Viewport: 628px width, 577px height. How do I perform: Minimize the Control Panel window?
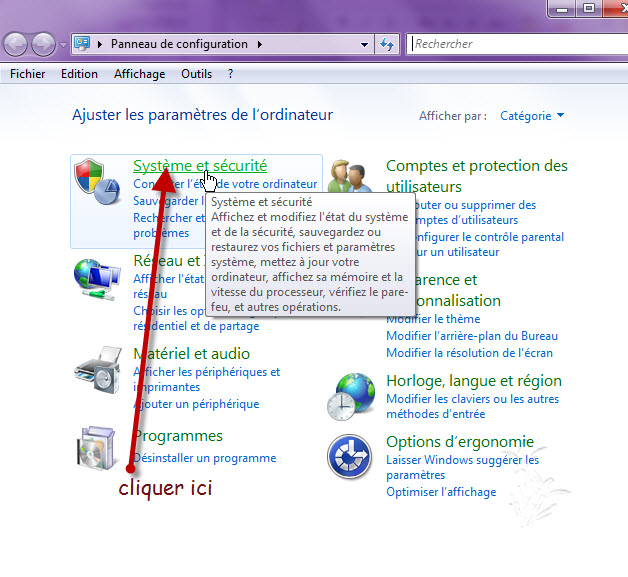562,8
